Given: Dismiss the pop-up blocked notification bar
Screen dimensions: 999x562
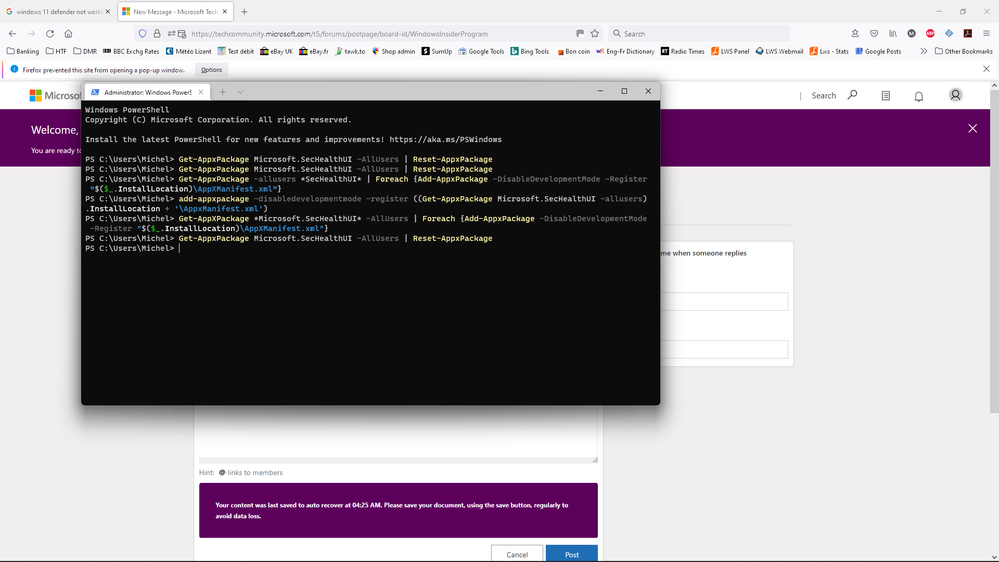Looking at the screenshot, I should (986, 69).
